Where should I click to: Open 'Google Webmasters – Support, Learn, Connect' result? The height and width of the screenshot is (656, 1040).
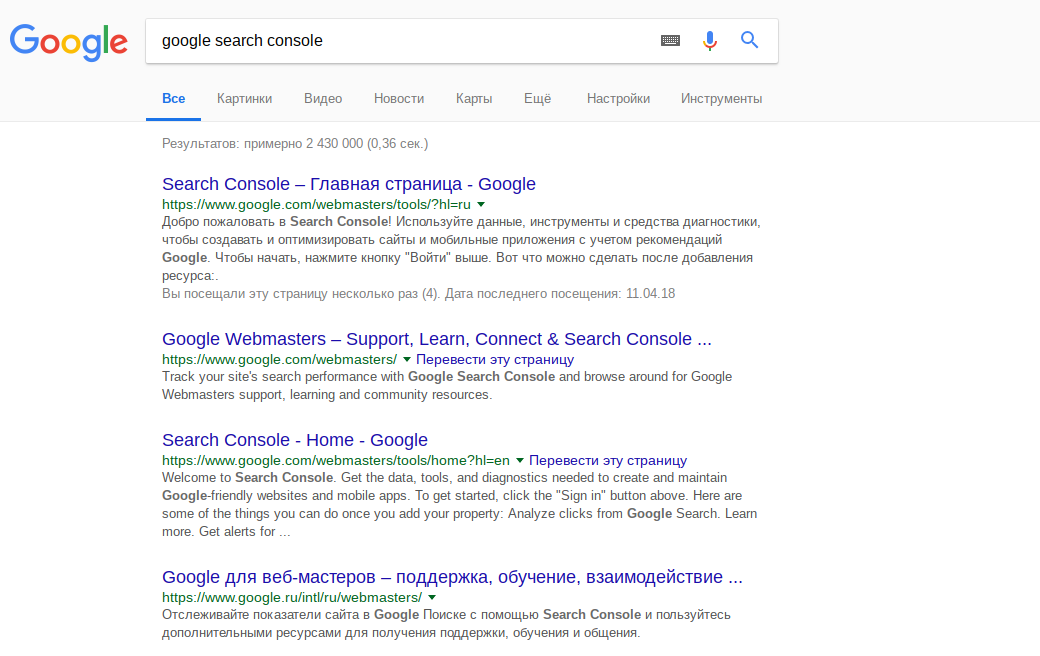[436, 339]
